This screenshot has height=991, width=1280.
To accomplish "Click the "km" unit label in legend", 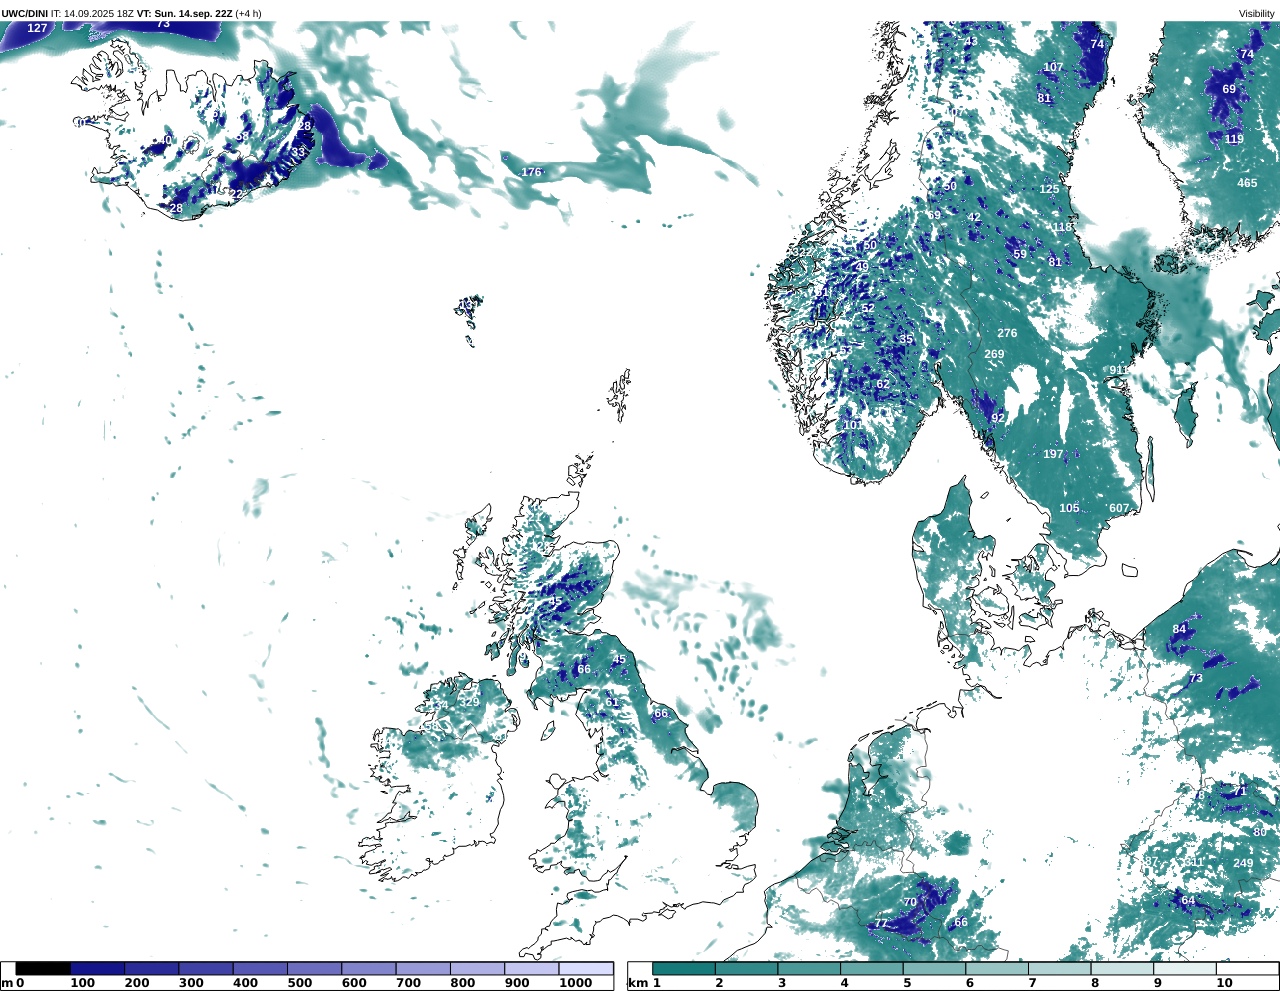I will point(636,983).
